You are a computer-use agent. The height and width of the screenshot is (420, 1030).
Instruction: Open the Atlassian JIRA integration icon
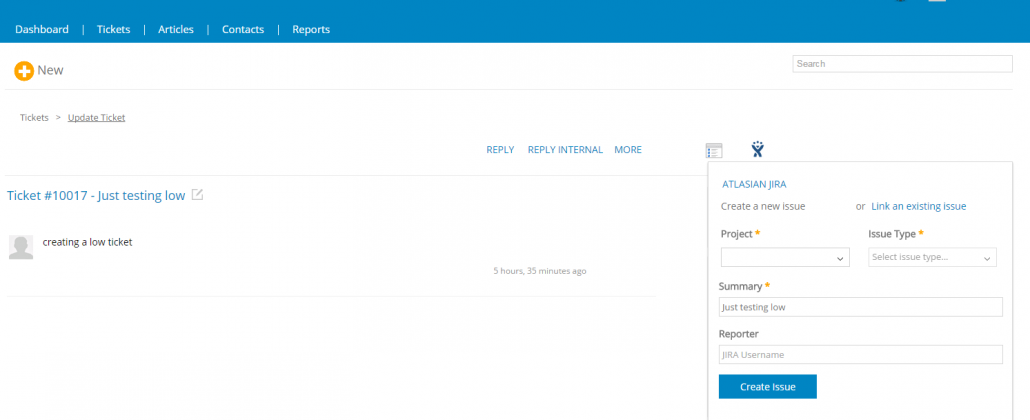pyautogui.click(x=758, y=149)
